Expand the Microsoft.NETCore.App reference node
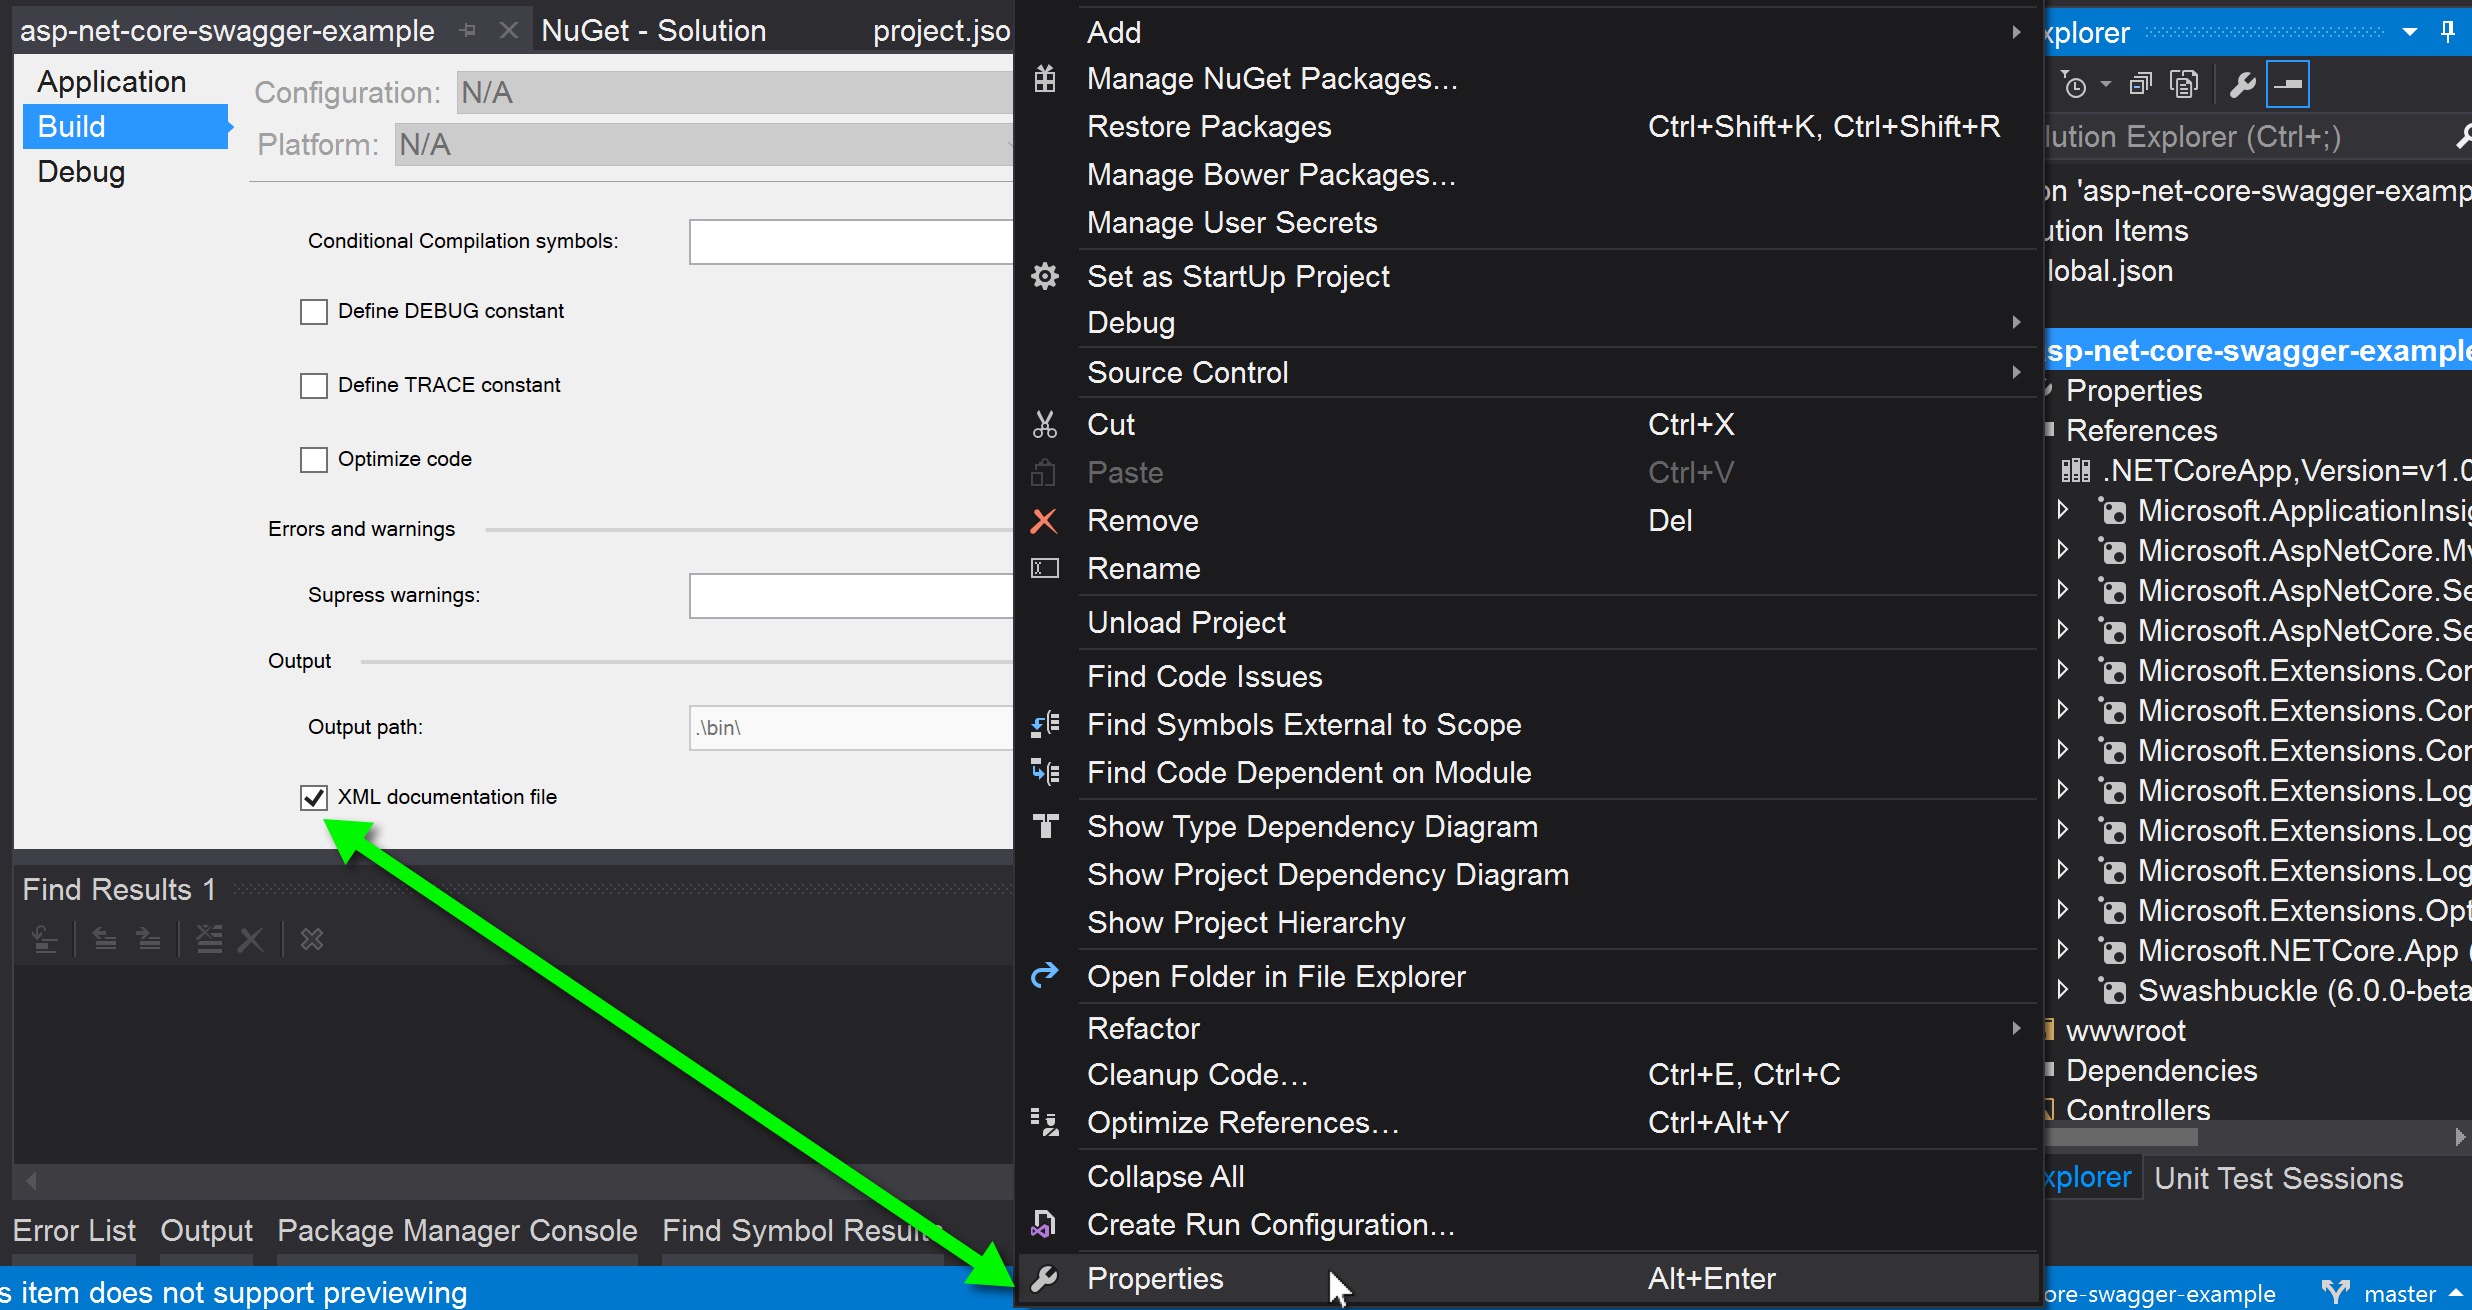Viewport: 2472px width, 1310px height. [2062, 950]
